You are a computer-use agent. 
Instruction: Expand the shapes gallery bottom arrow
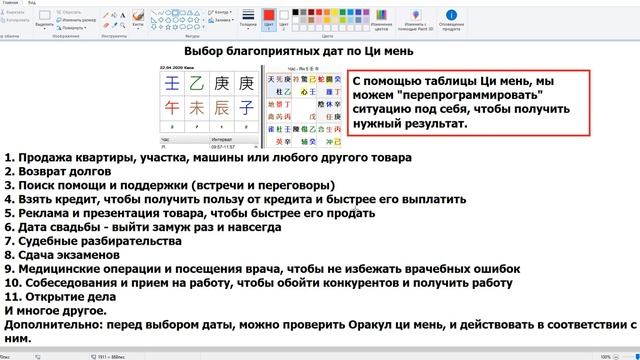(x=204, y=27)
